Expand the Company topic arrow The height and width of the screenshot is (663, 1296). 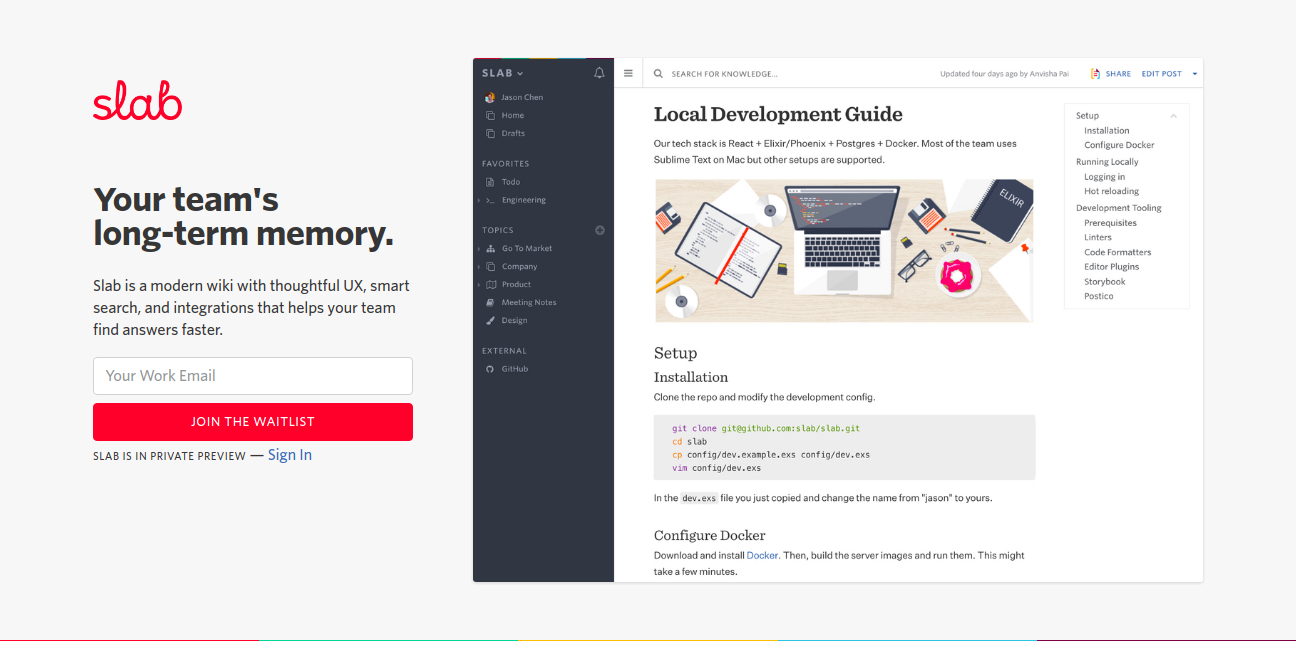pos(479,267)
